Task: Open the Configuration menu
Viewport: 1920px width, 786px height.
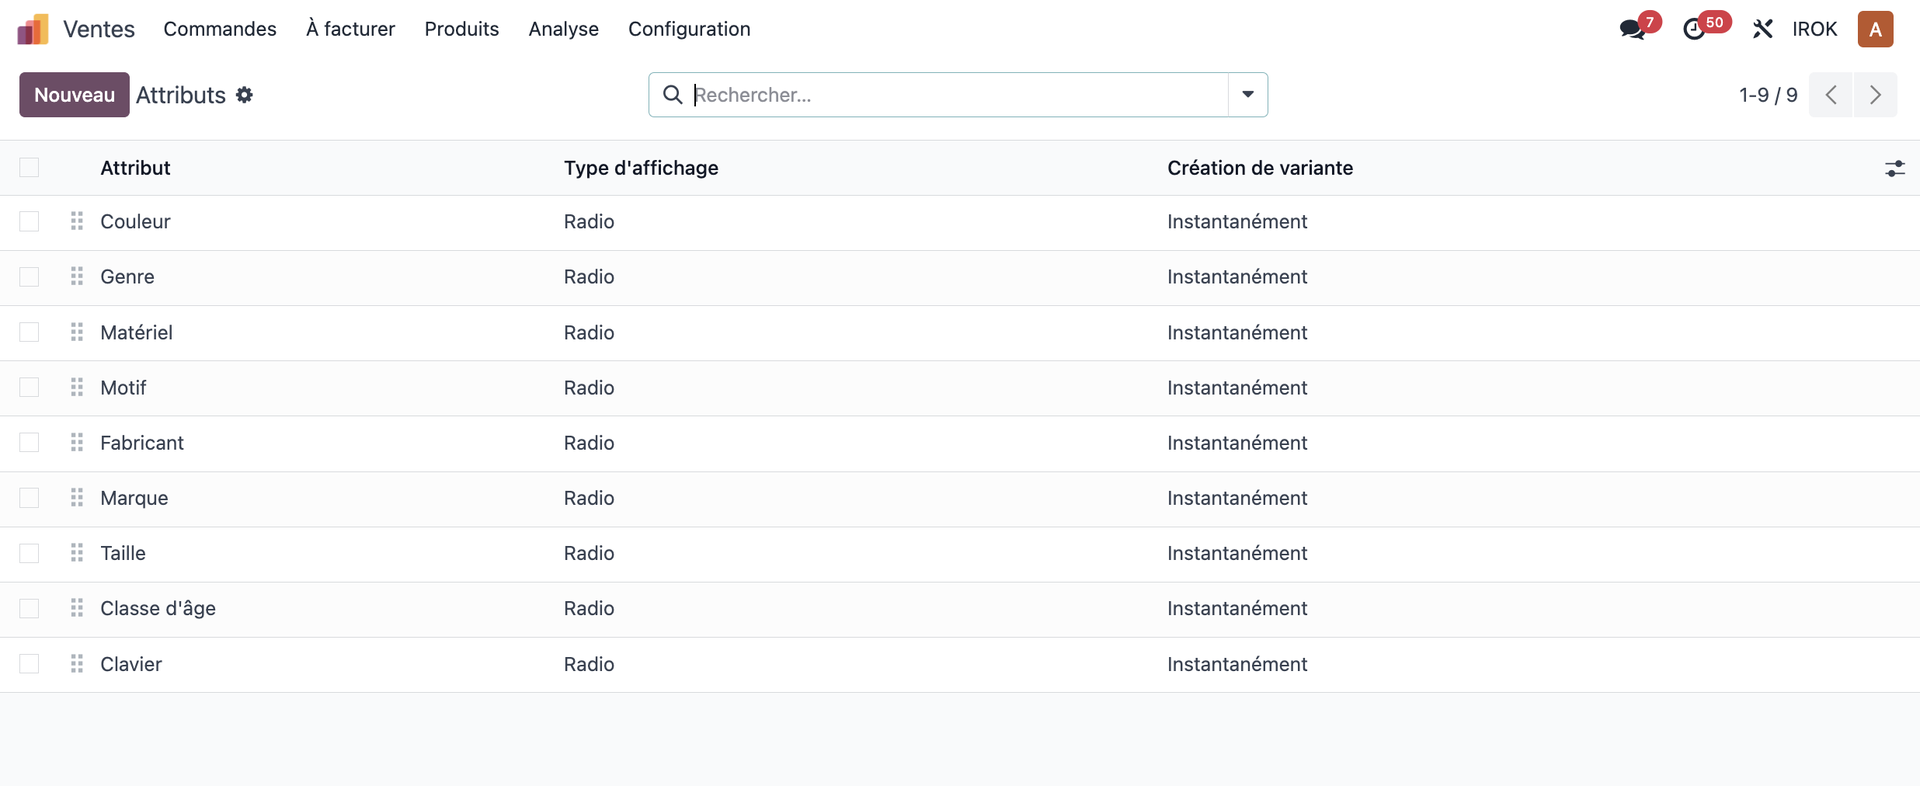Action: (689, 29)
